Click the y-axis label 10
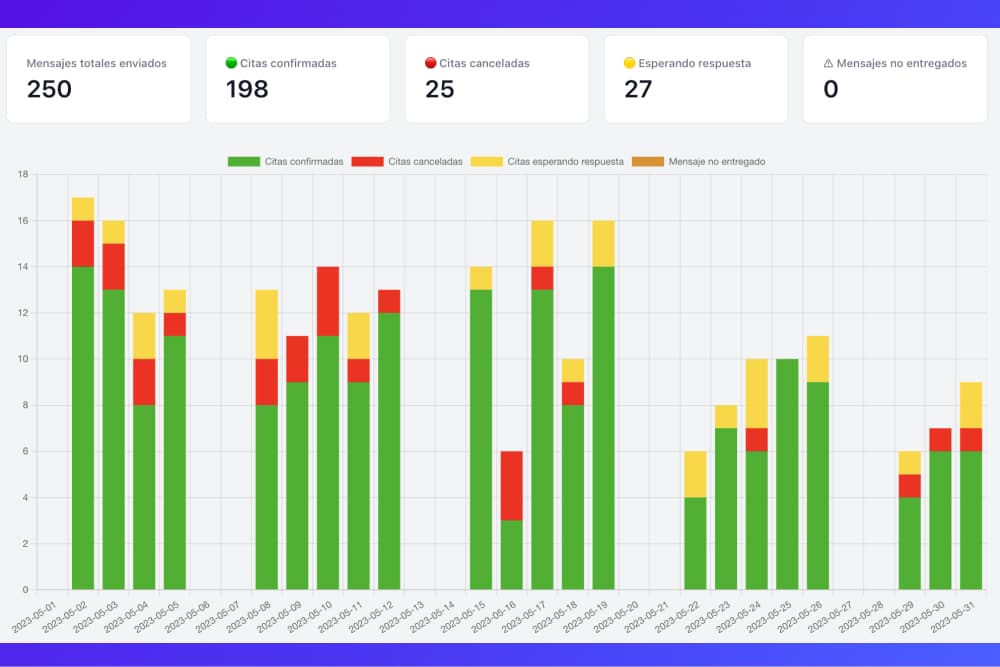This screenshot has height=667, width=1000. tap(24, 359)
